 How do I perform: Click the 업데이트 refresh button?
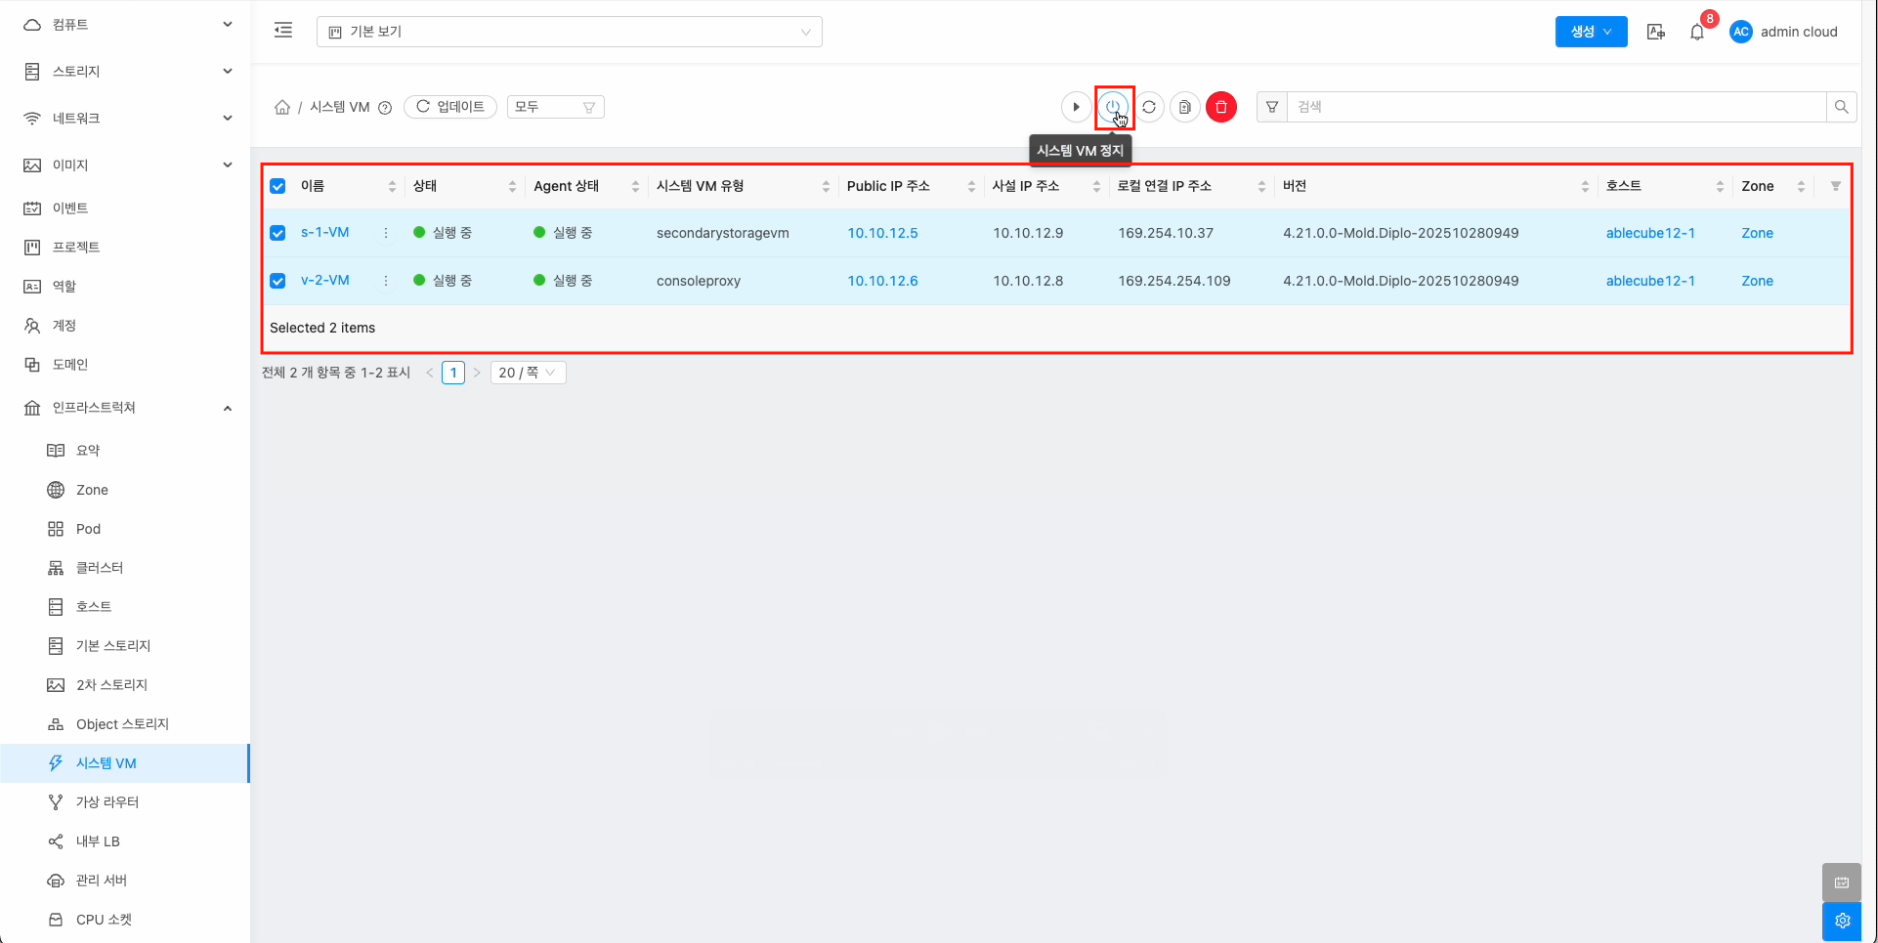point(451,107)
